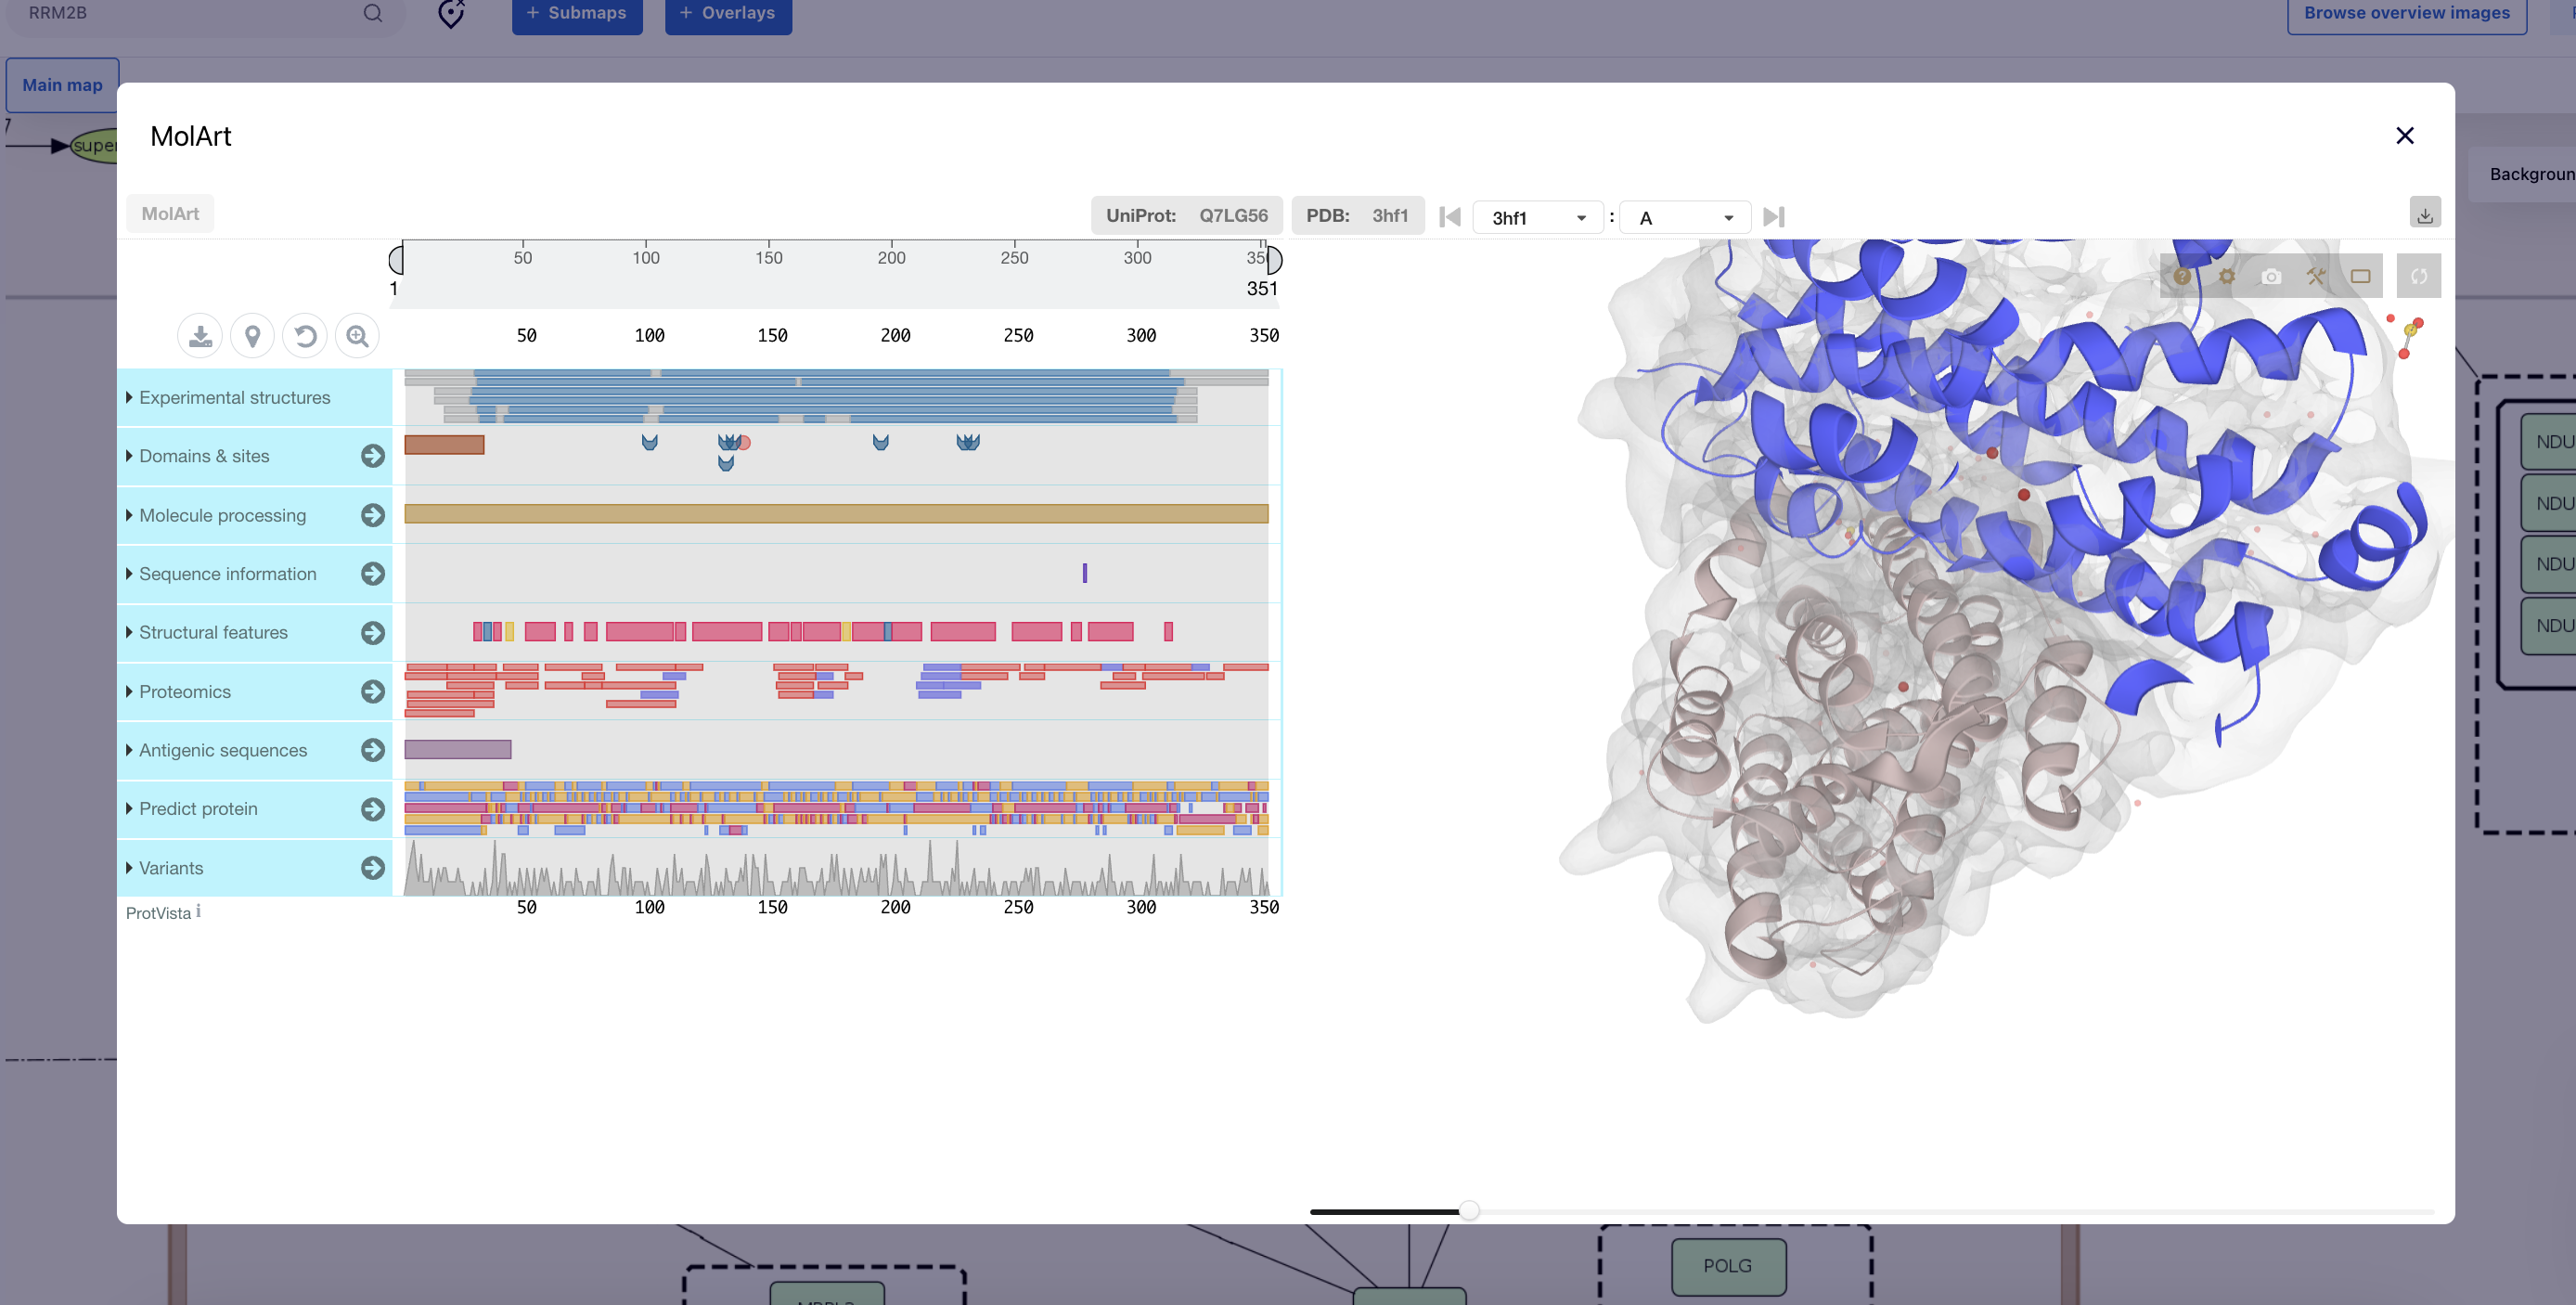Click Browse overview images button
This screenshot has width=2576, height=1305.
2406,14
